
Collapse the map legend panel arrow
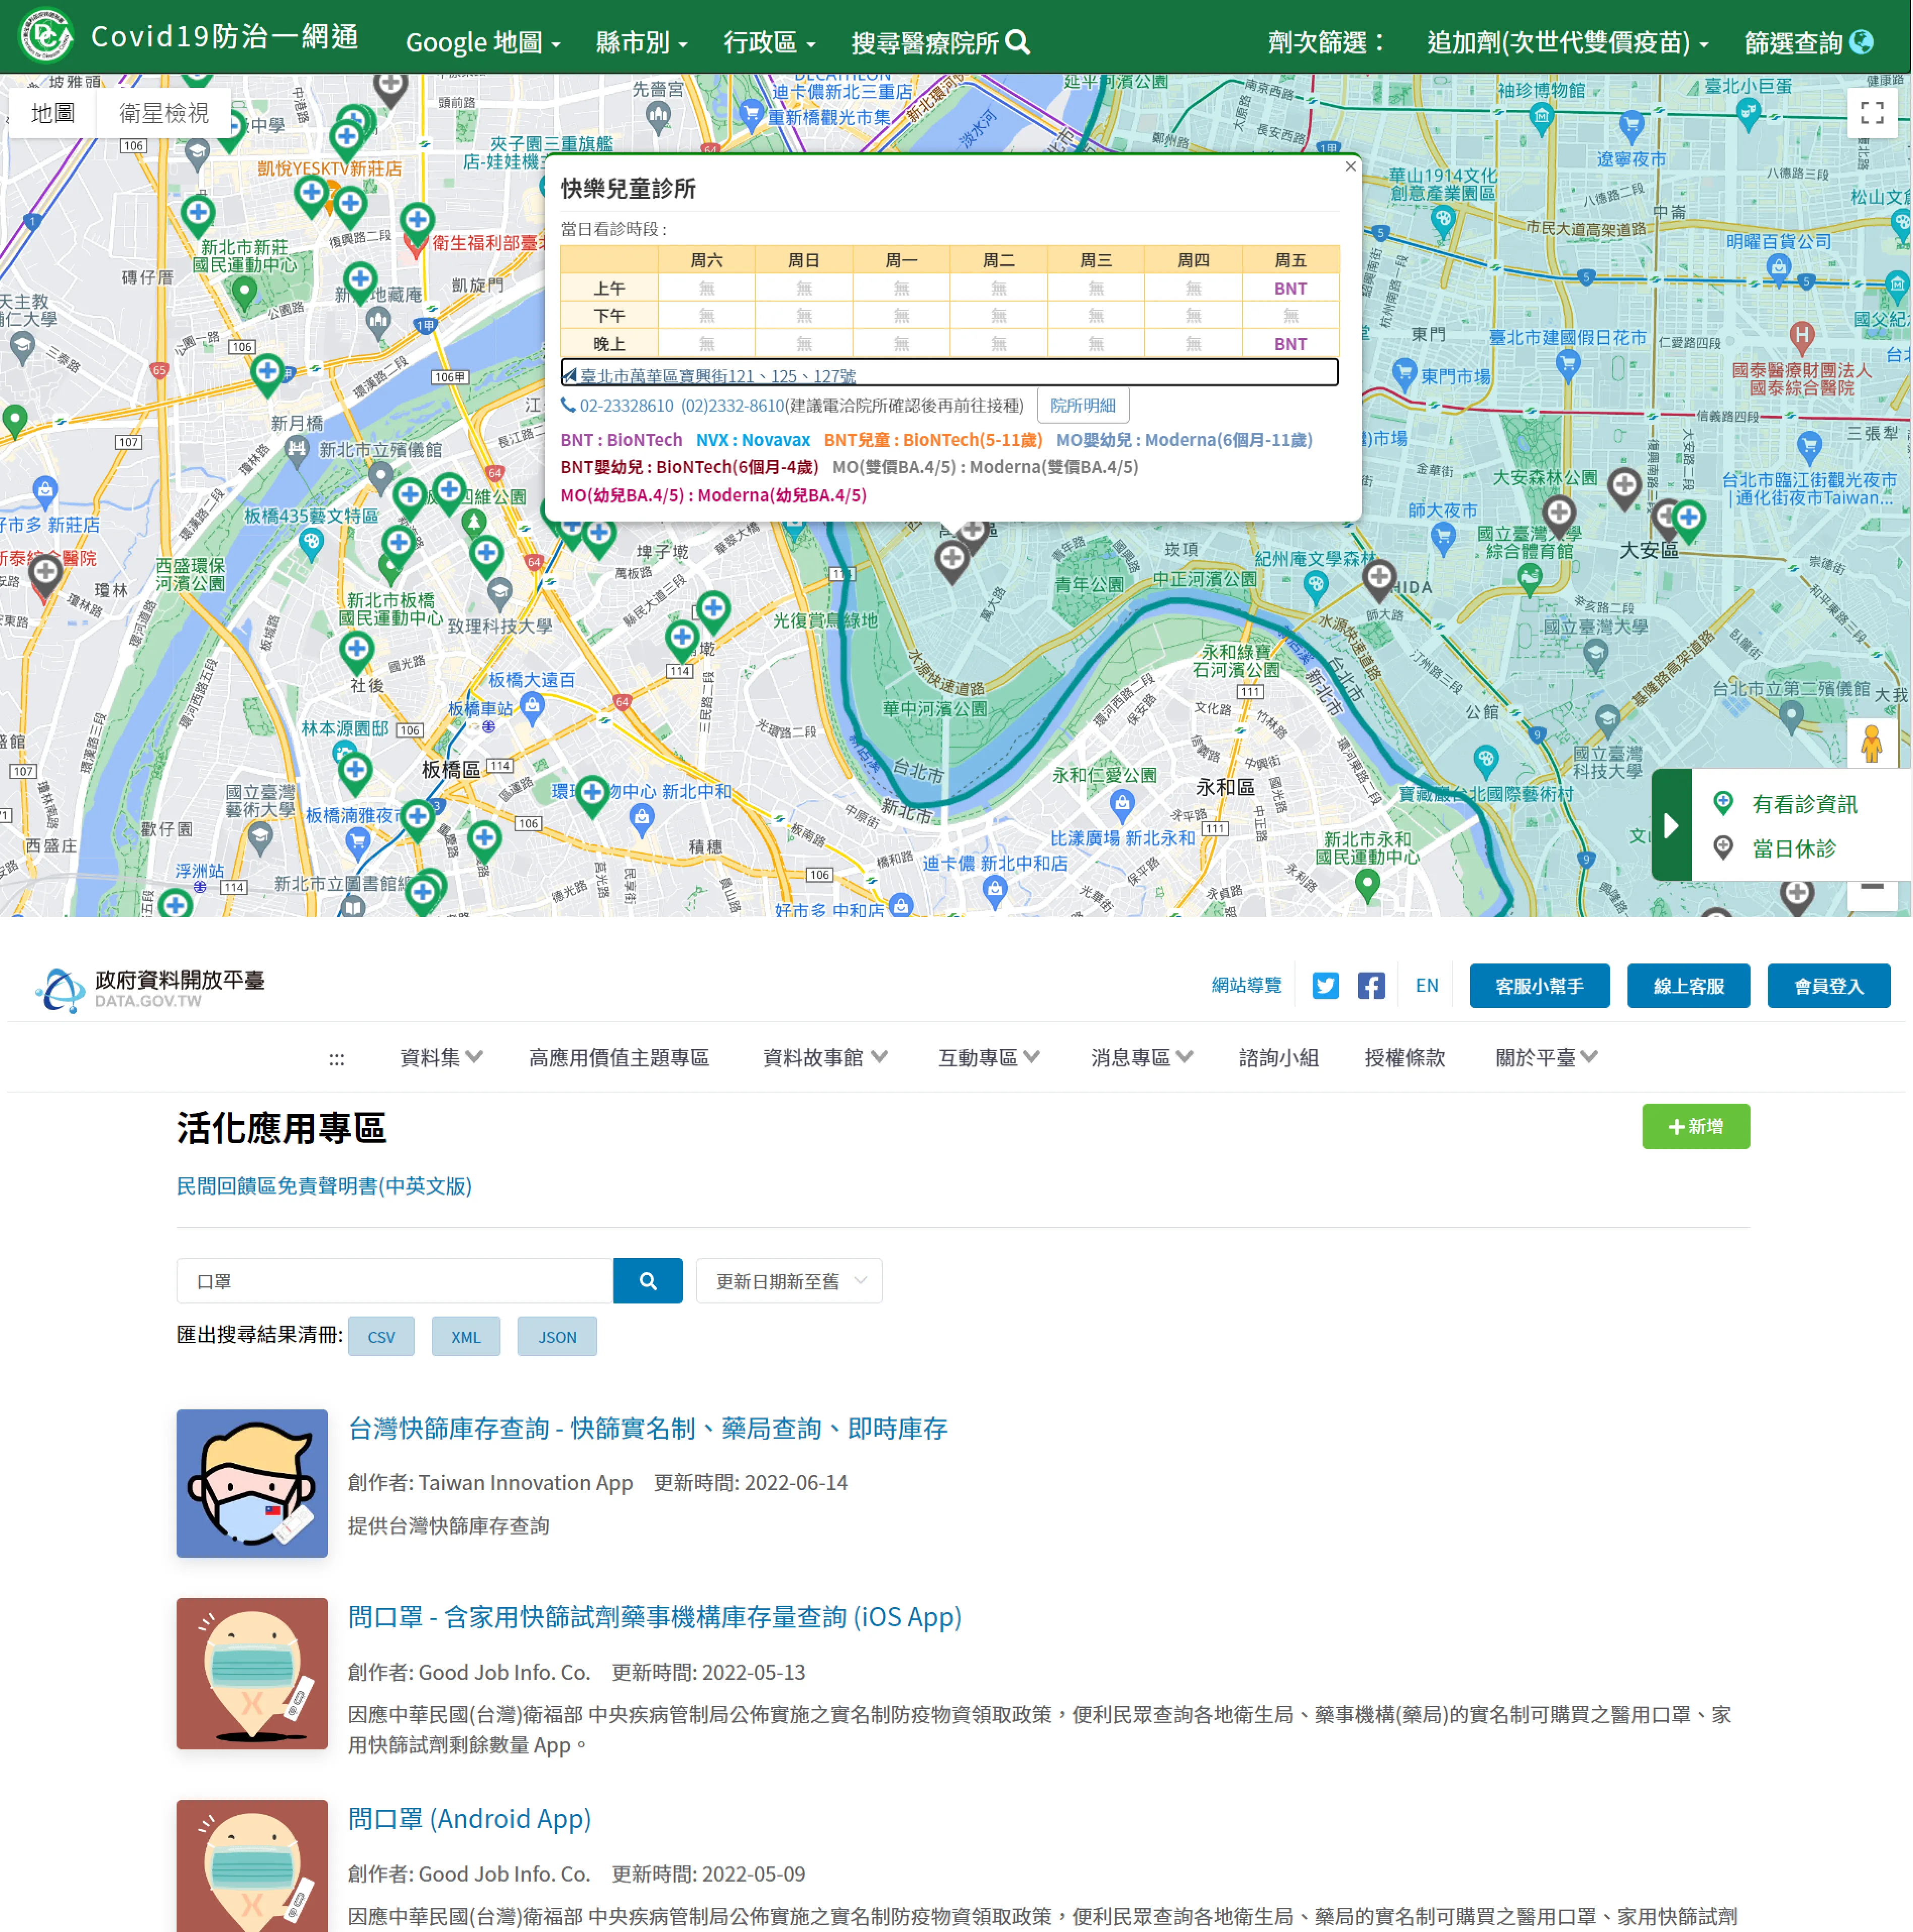click(x=1670, y=825)
